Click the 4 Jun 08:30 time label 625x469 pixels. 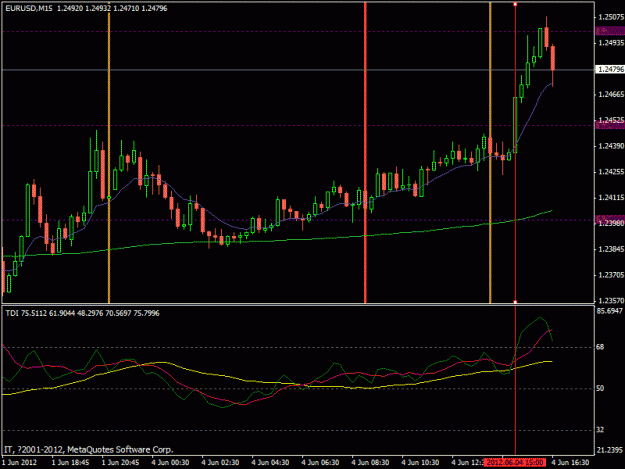coord(371,463)
